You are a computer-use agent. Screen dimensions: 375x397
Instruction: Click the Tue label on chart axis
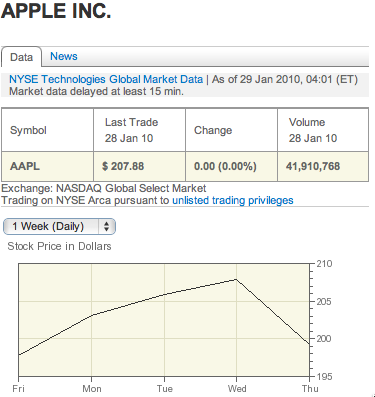tap(165, 389)
